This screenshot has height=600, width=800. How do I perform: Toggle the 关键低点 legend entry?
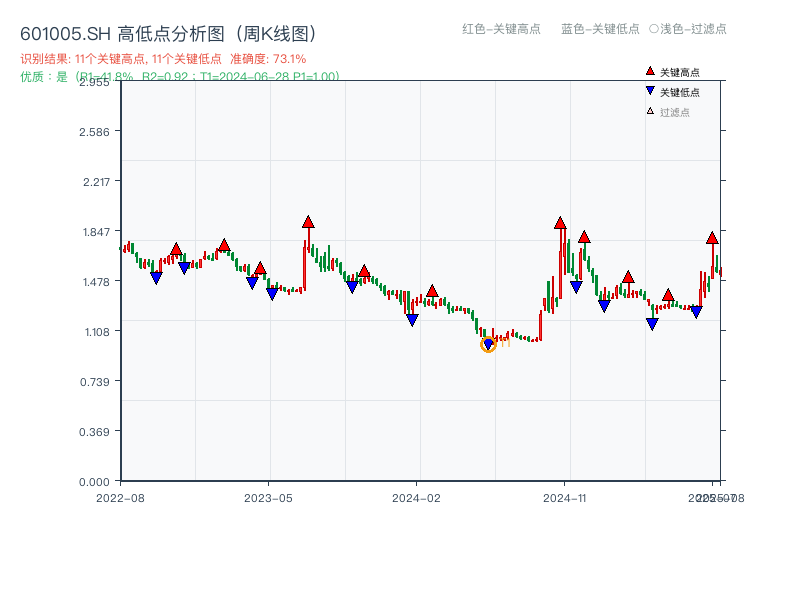point(679,92)
